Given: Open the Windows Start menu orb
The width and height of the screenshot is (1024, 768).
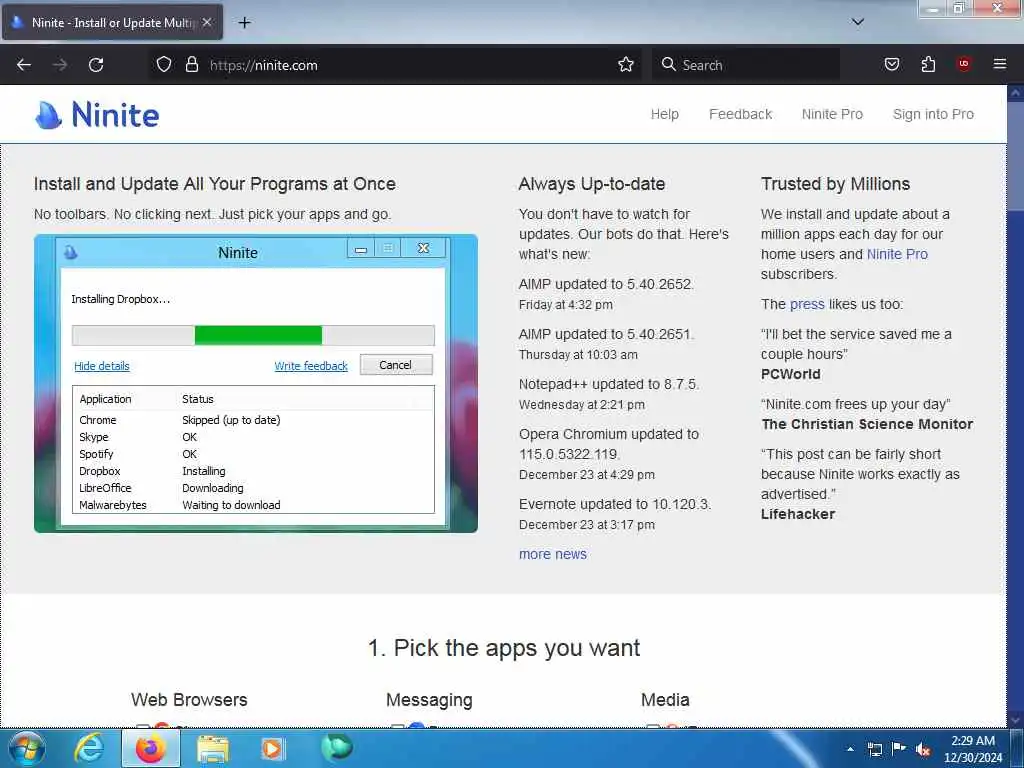Looking at the screenshot, I should pyautogui.click(x=27, y=748).
